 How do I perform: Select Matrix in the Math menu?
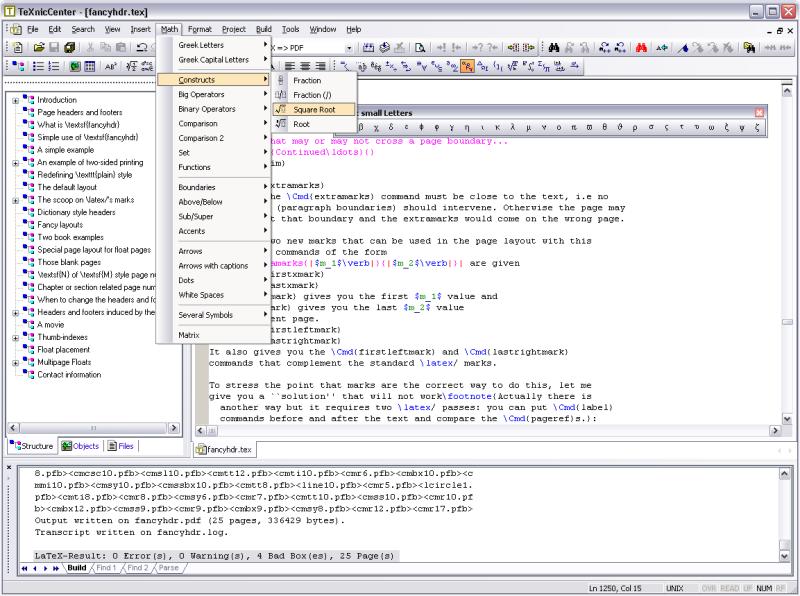tap(213, 335)
